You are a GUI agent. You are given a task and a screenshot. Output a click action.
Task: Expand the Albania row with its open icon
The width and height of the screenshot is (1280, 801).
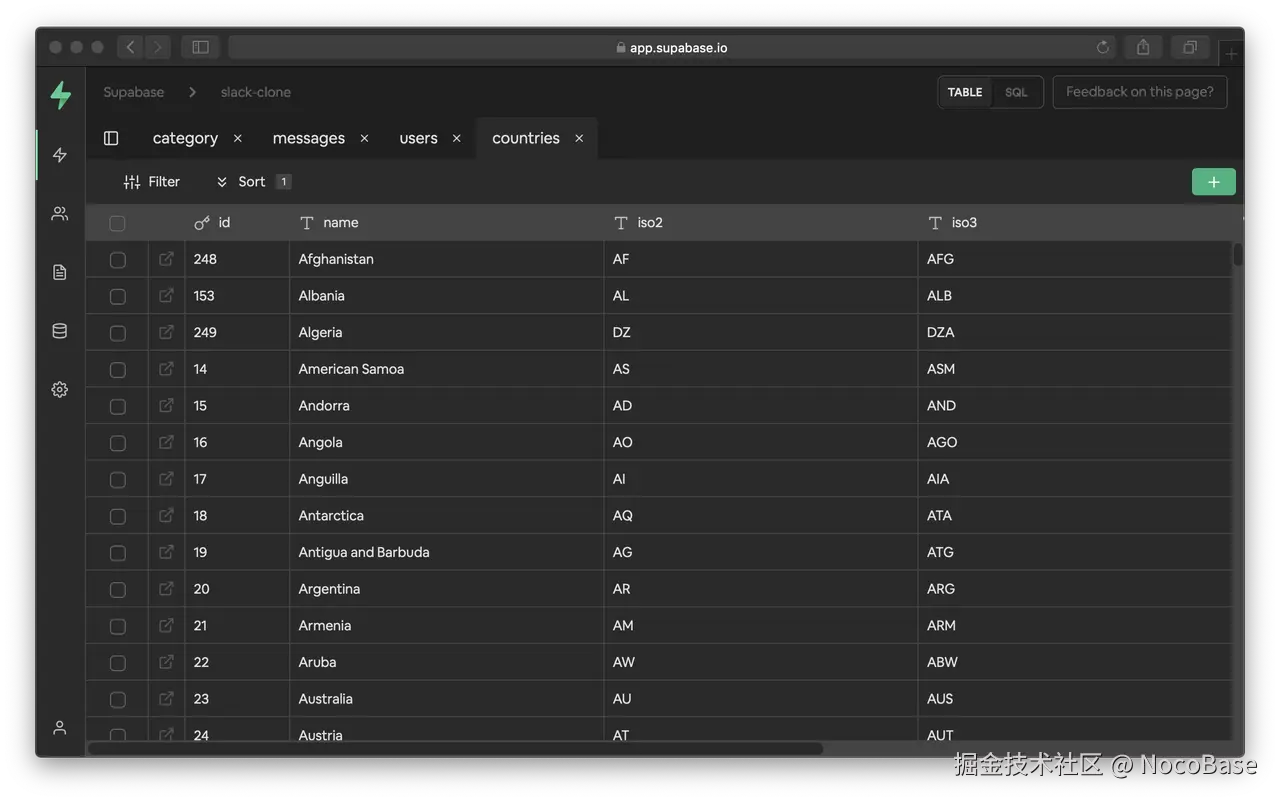166,295
